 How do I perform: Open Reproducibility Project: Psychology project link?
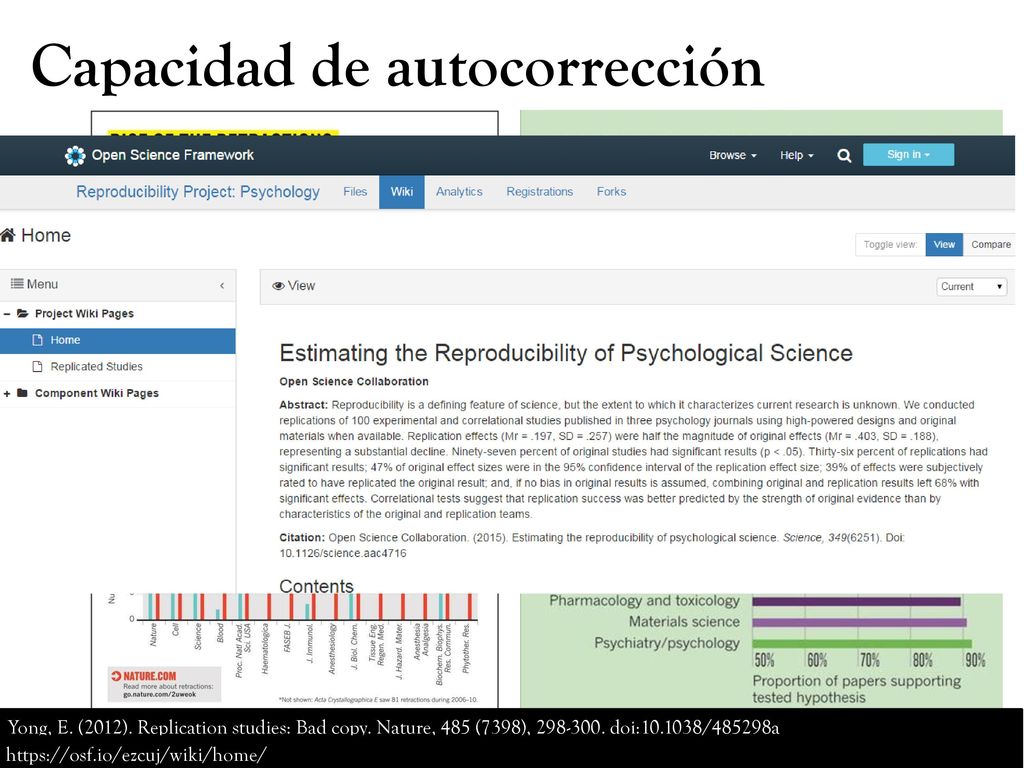198,191
